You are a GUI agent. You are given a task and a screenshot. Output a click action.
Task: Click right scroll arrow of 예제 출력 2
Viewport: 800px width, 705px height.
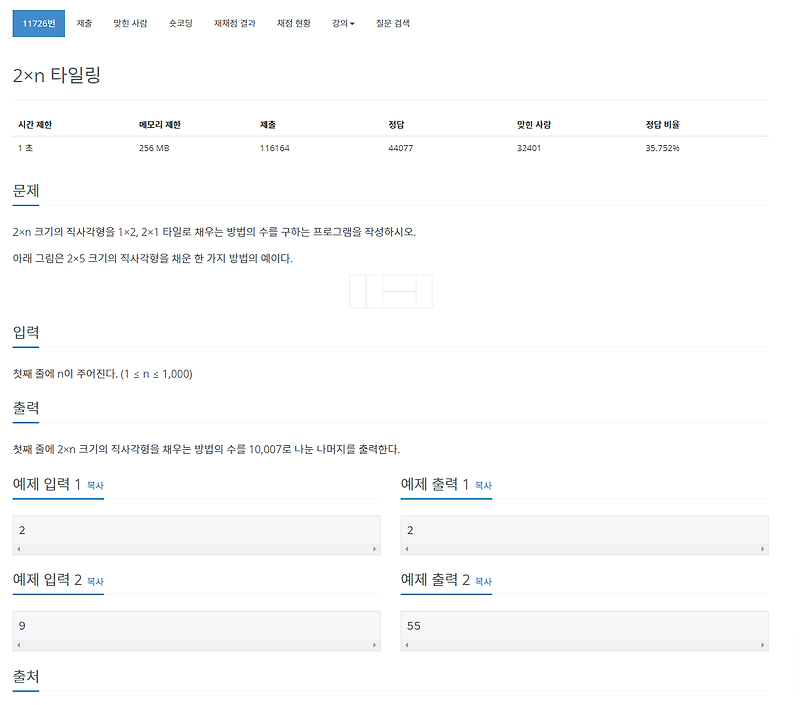point(762,646)
